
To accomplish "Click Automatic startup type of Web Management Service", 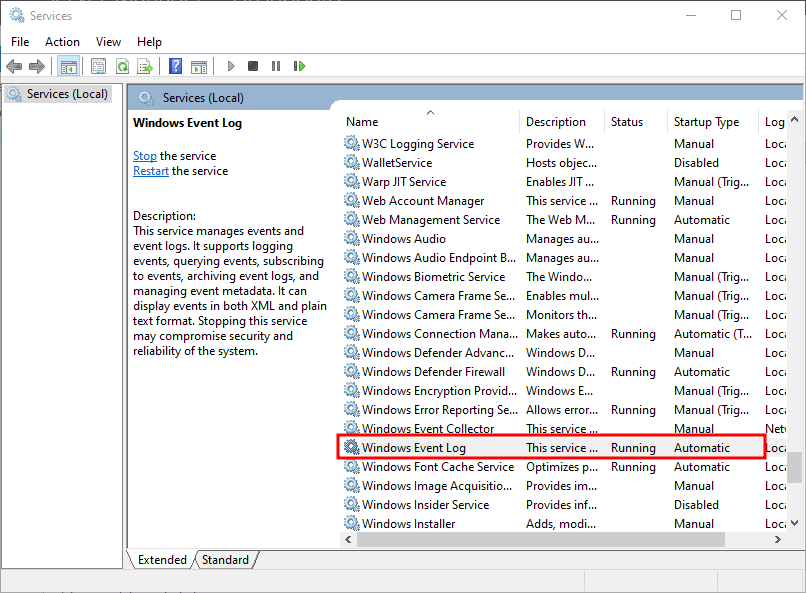I will tap(702, 219).
